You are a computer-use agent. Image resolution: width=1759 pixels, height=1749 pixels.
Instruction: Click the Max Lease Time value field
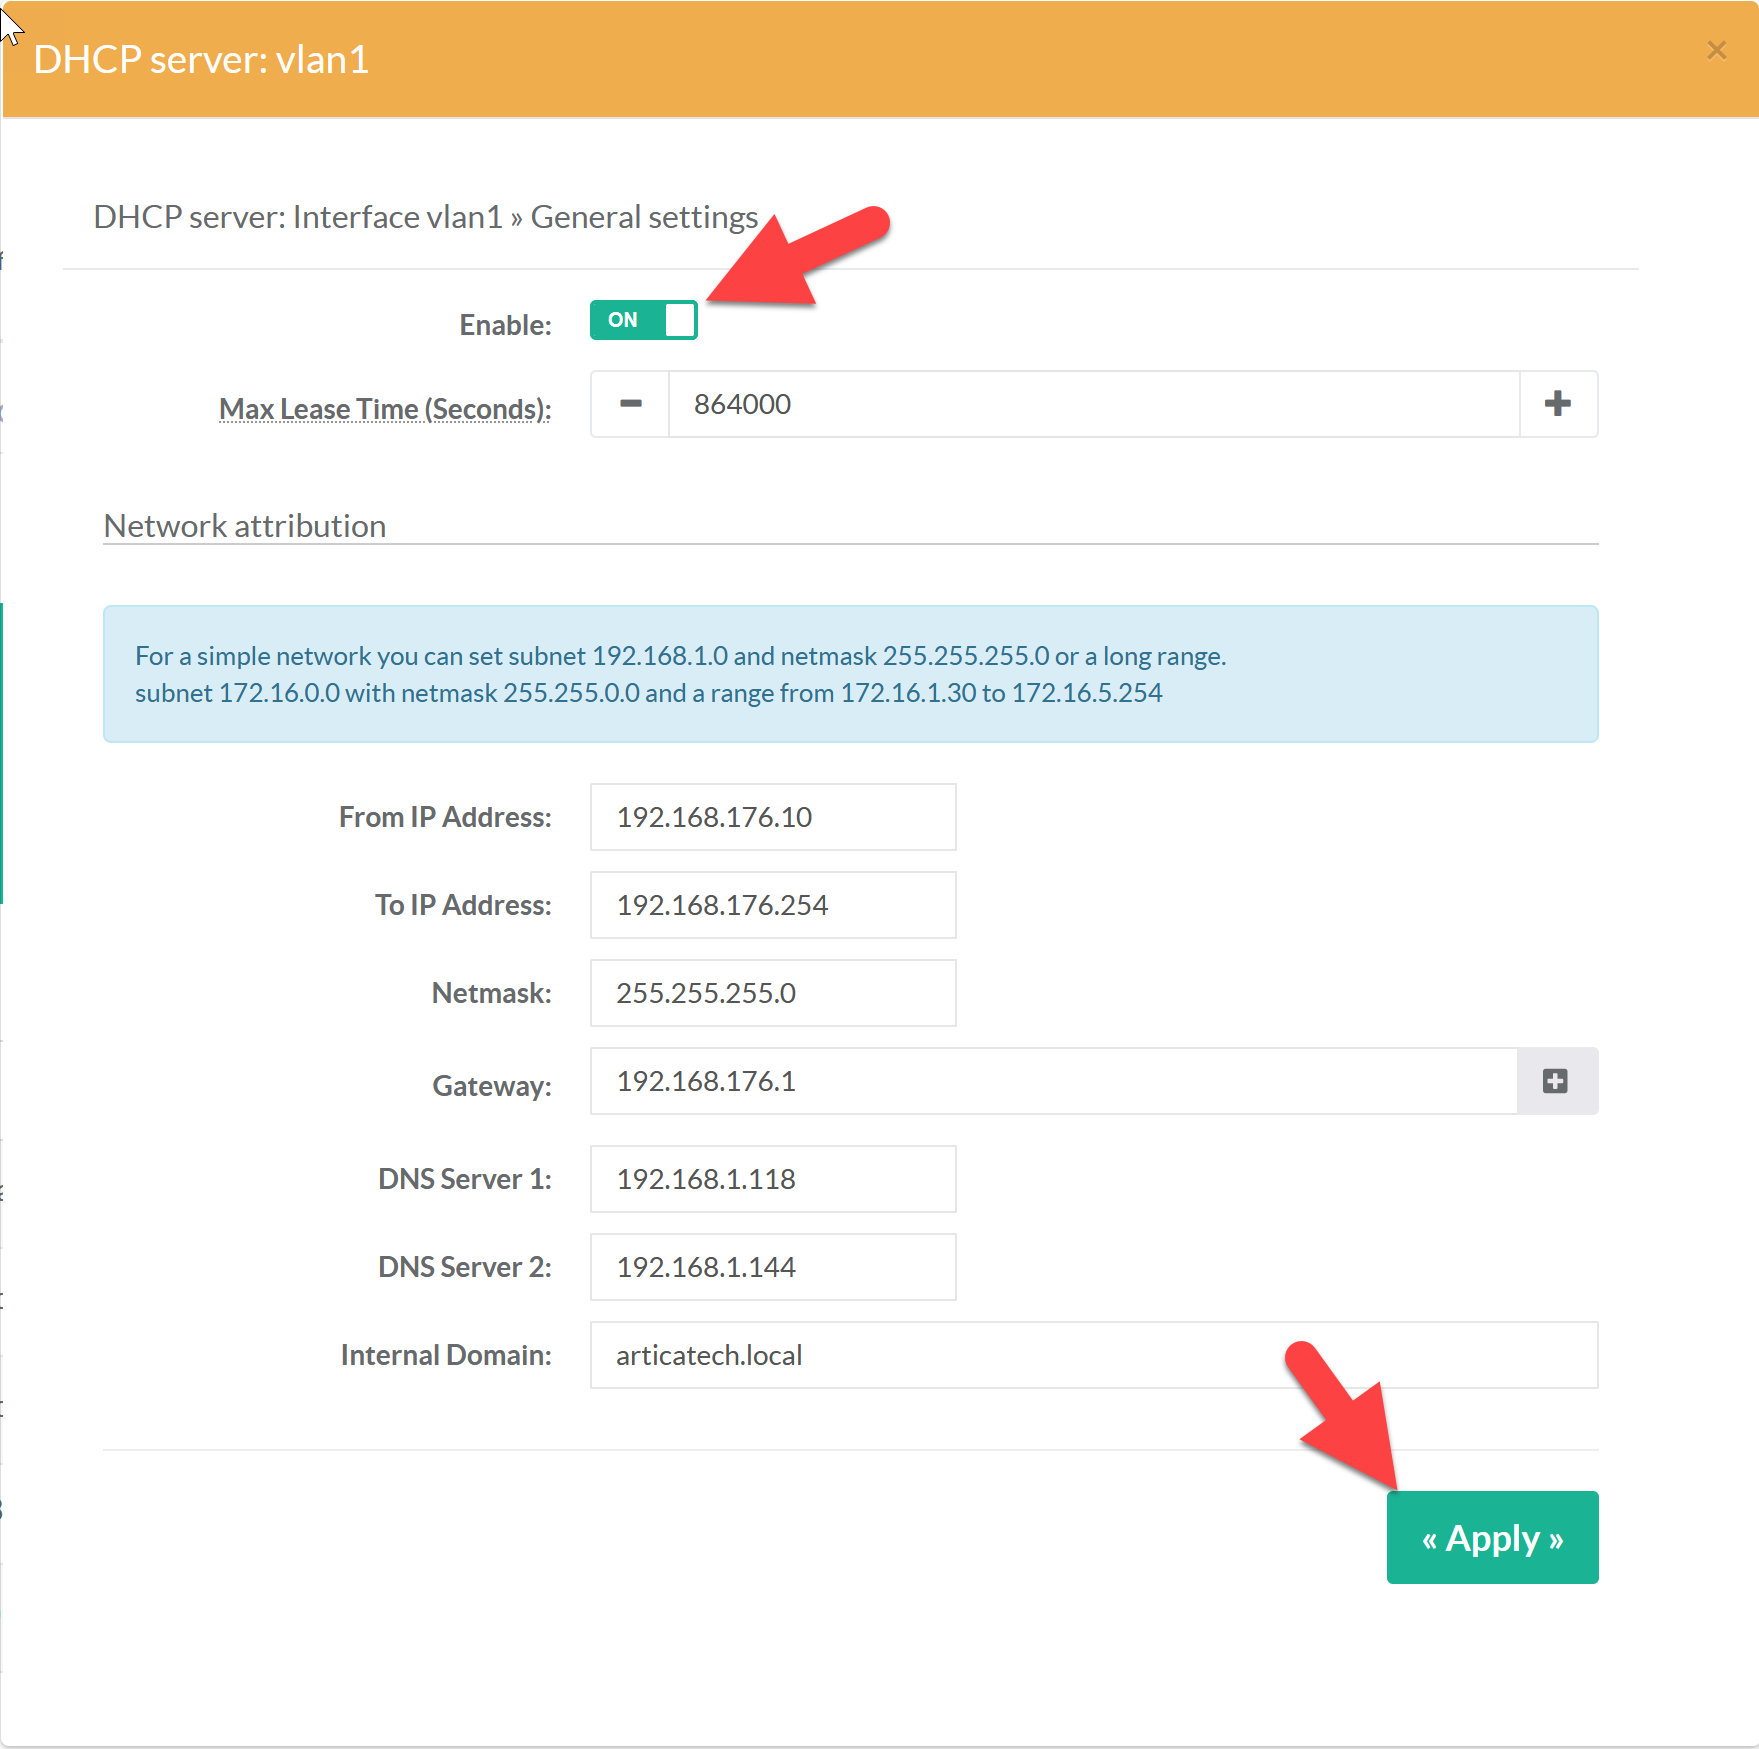pos(1092,404)
